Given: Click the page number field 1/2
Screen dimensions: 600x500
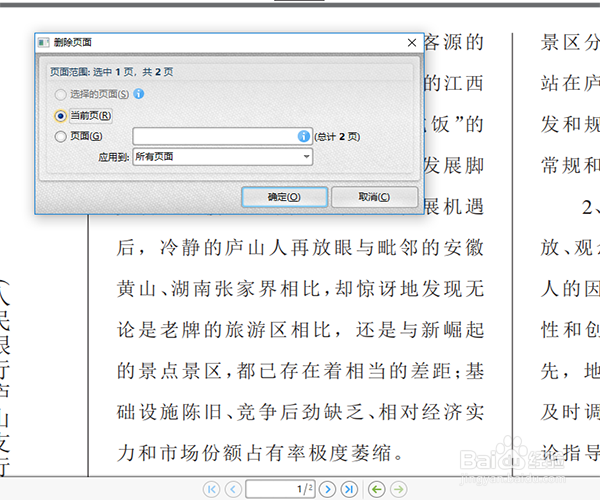Looking at the screenshot, I should pos(280,489).
